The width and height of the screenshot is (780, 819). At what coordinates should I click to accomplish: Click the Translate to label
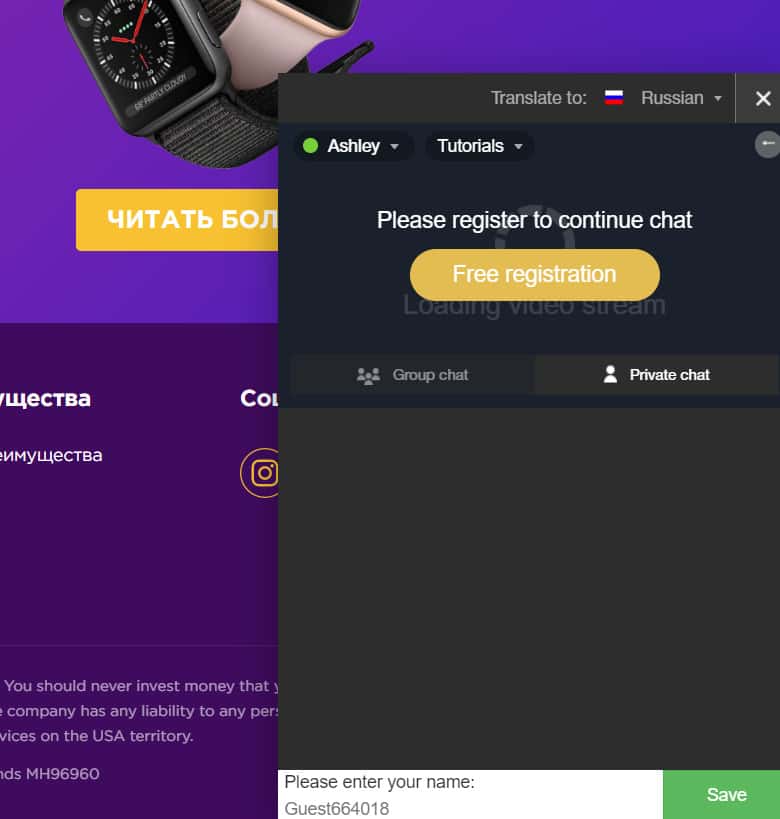click(x=539, y=98)
